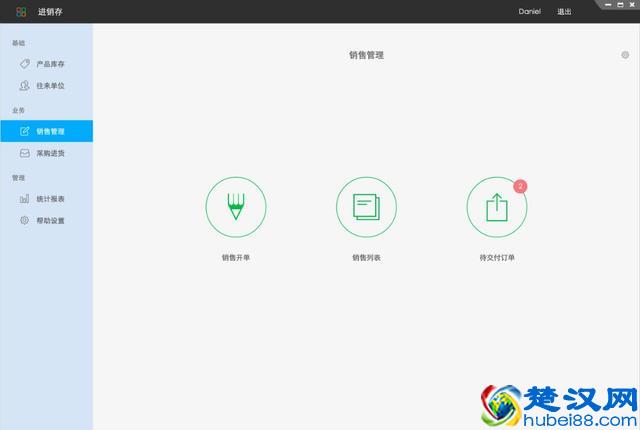Open 销售列表 documents circle icon
The height and width of the screenshot is (430, 640).
click(x=367, y=207)
